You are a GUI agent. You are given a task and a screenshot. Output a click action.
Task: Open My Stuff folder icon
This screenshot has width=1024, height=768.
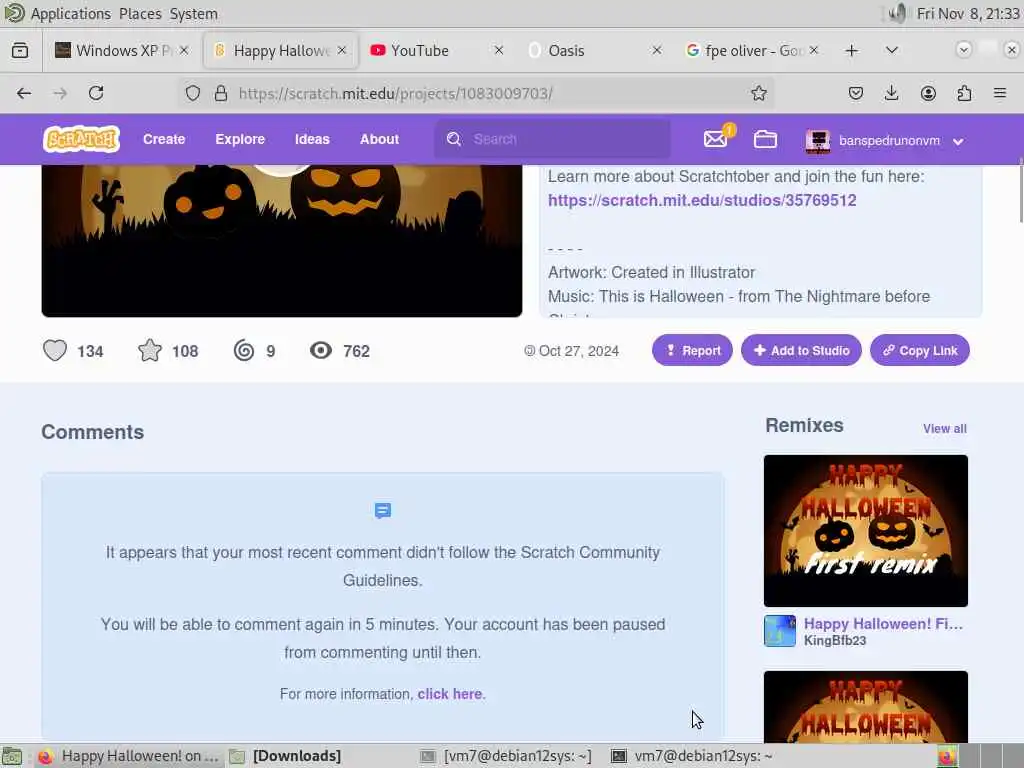pyautogui.click(x=765, y=139)
